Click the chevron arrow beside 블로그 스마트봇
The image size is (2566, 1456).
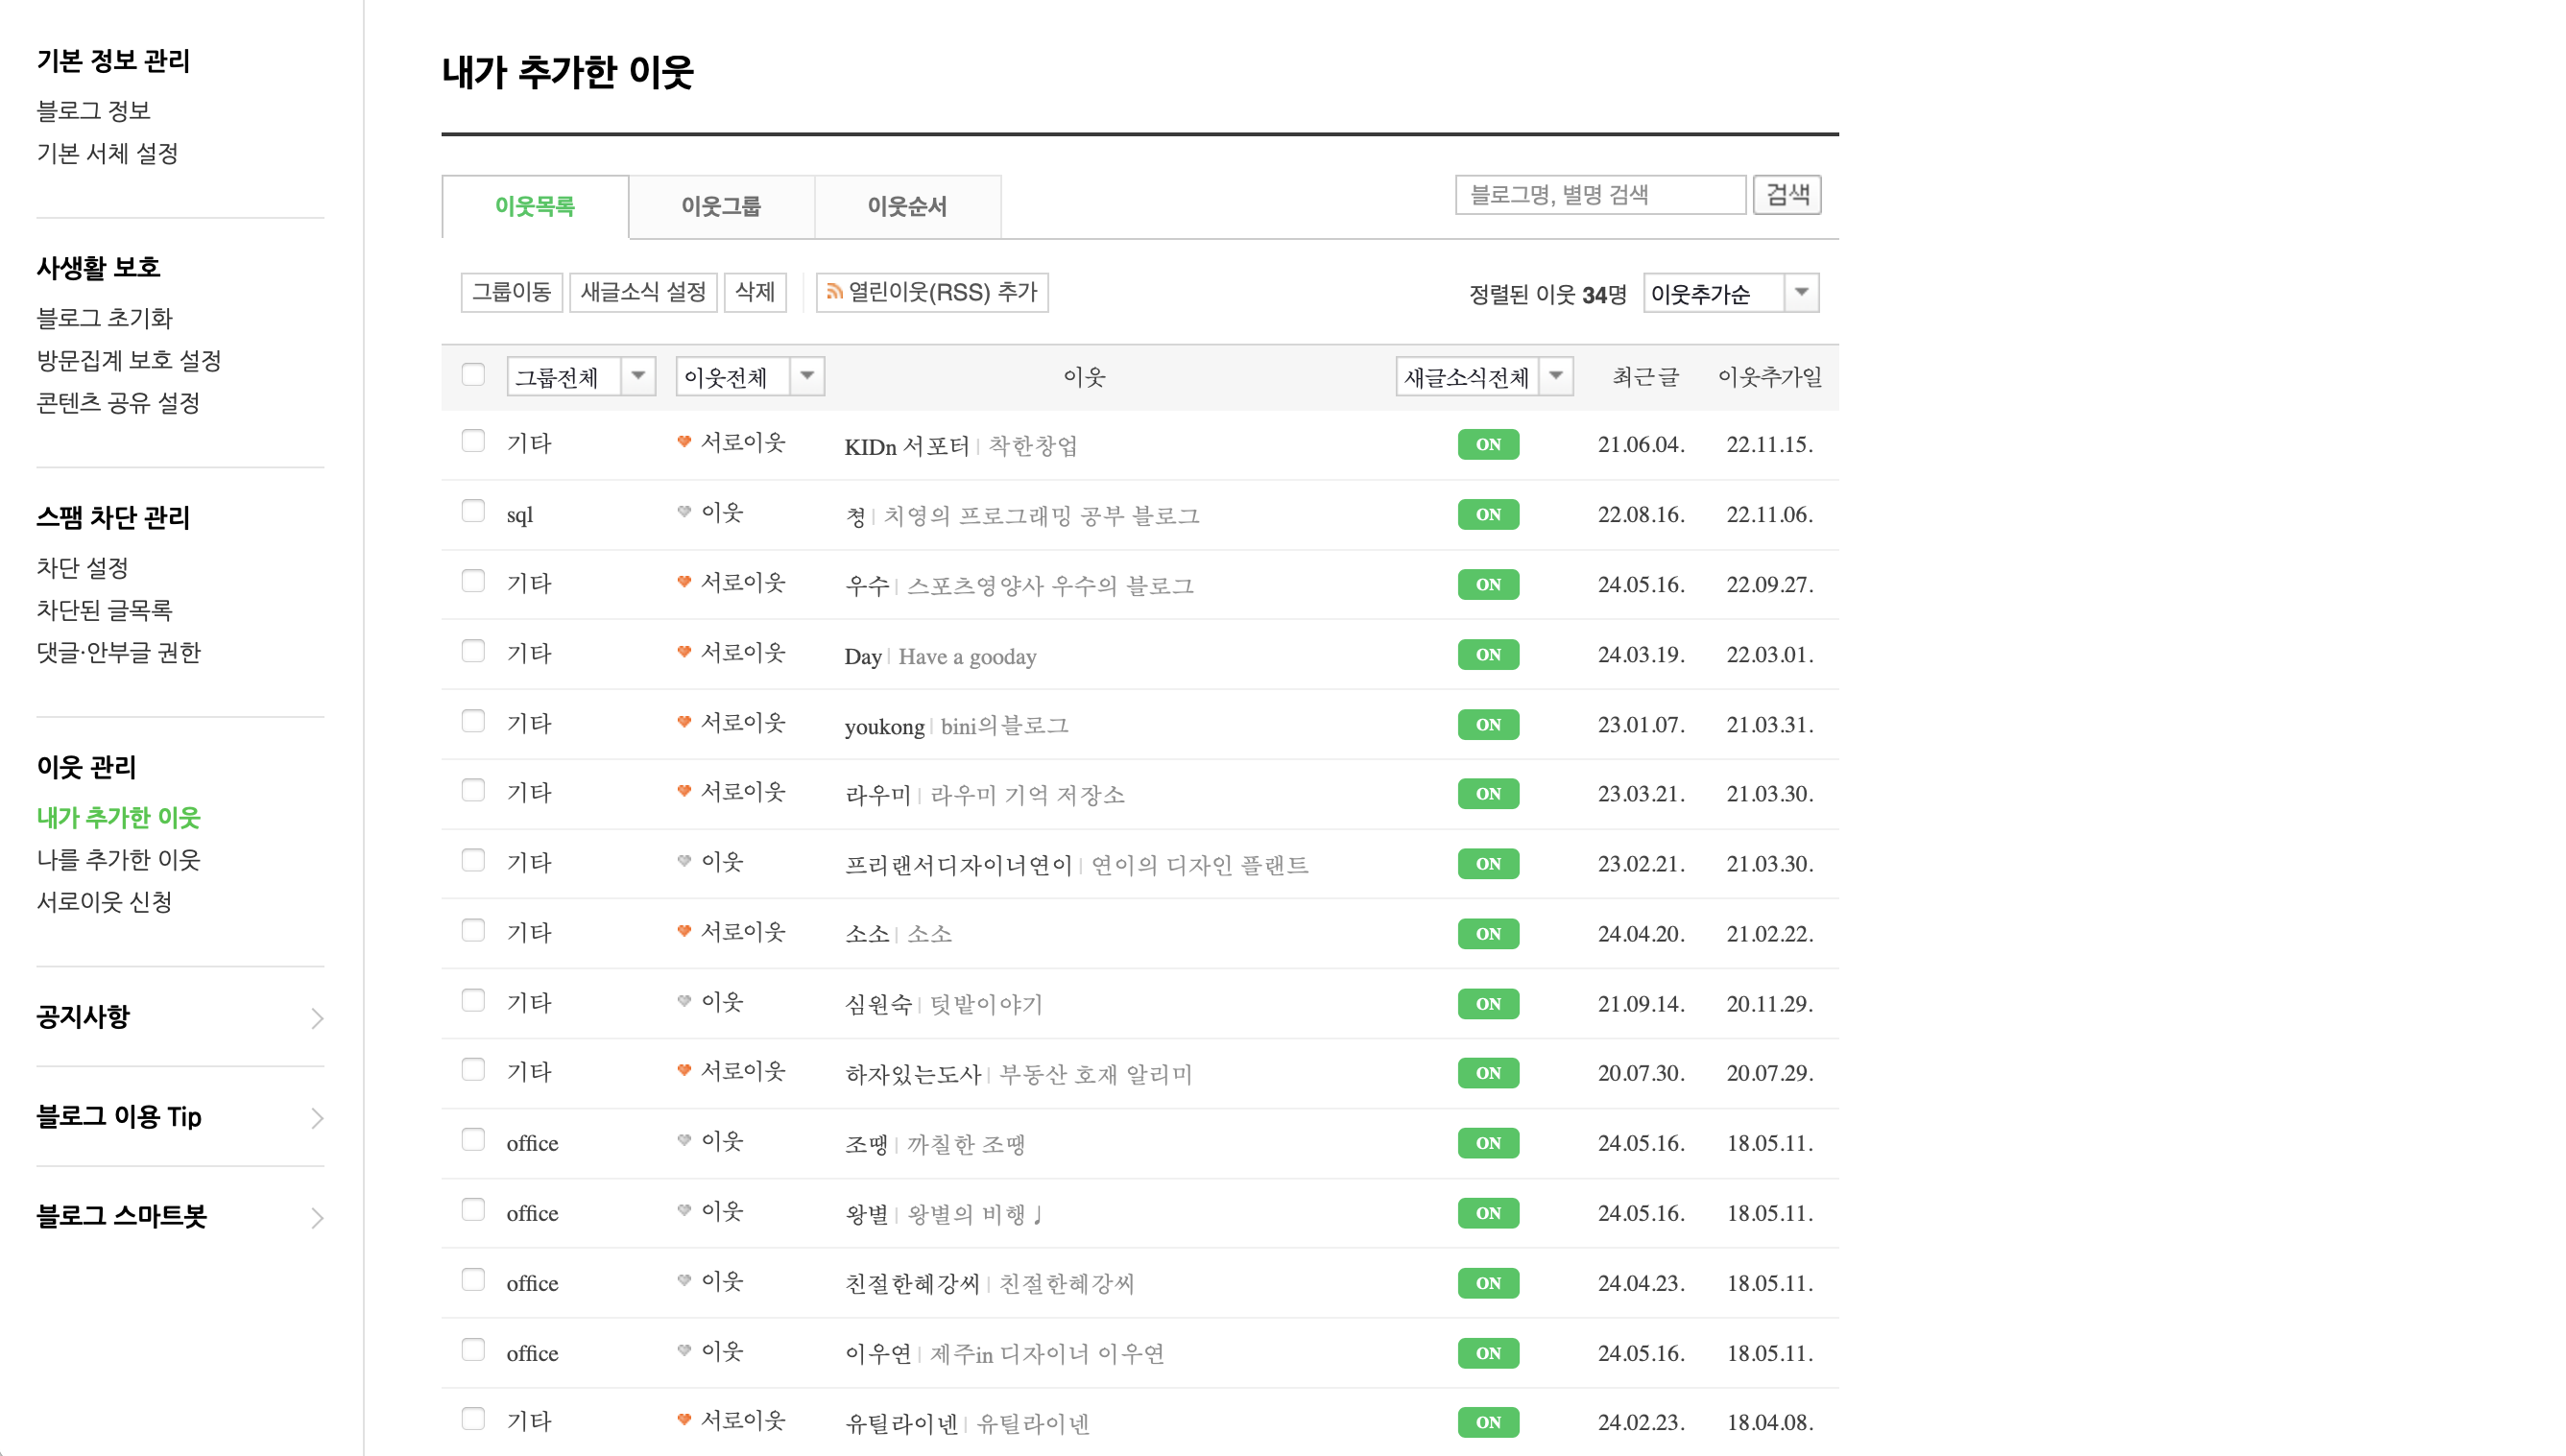tap(317, 1217)
